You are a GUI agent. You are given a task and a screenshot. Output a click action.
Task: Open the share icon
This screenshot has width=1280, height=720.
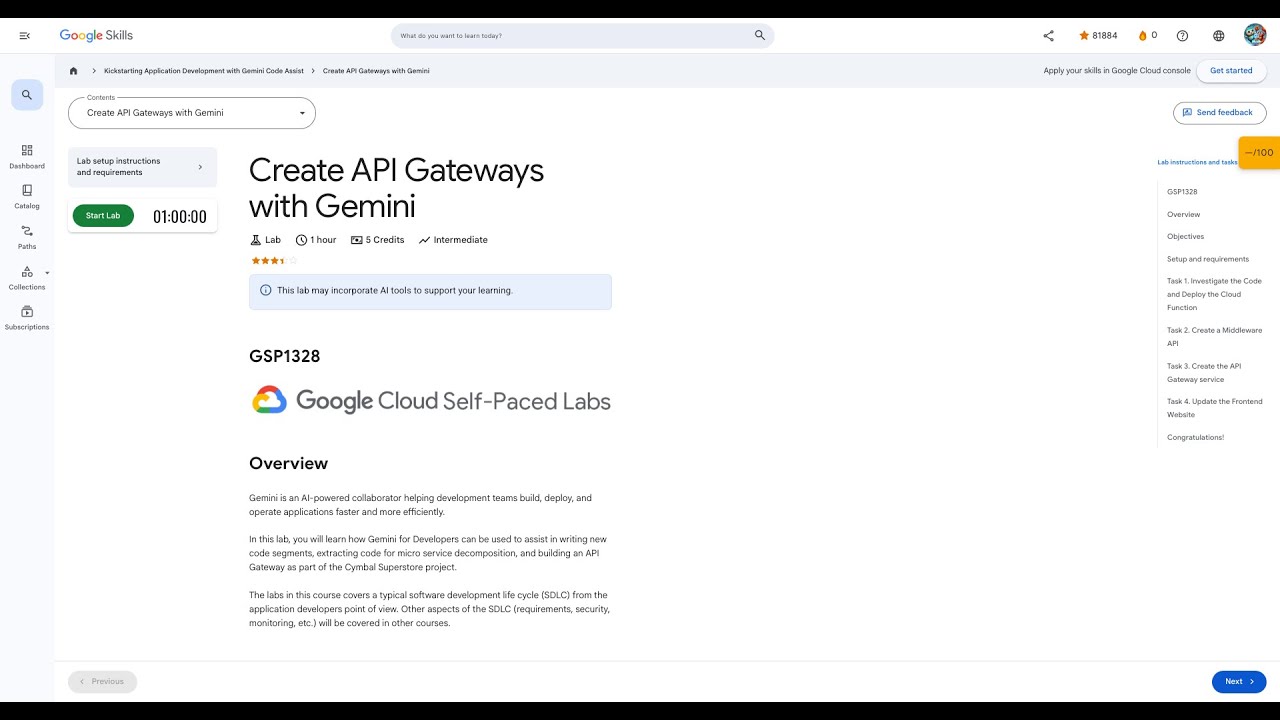tap(1048, 36)
